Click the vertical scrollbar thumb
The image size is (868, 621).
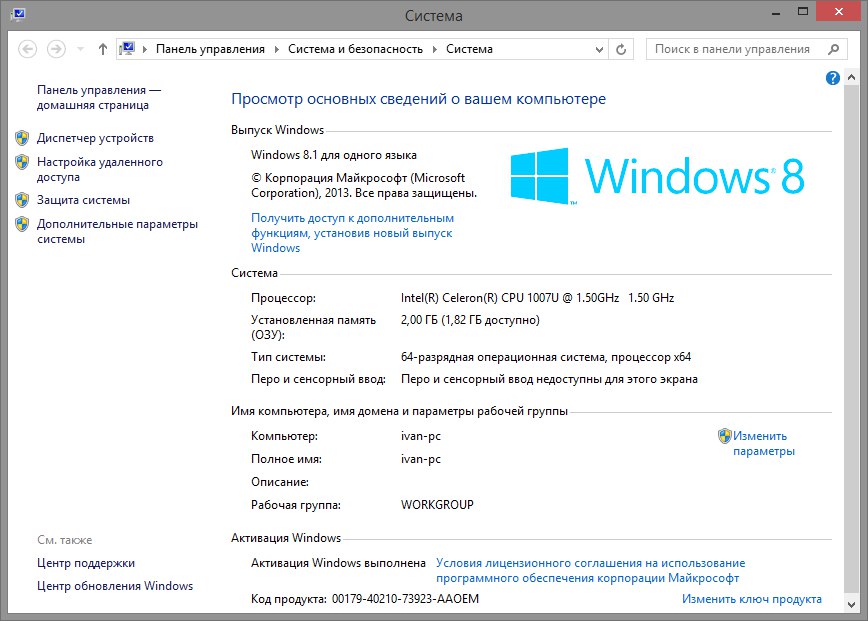[x=851, y=339]
